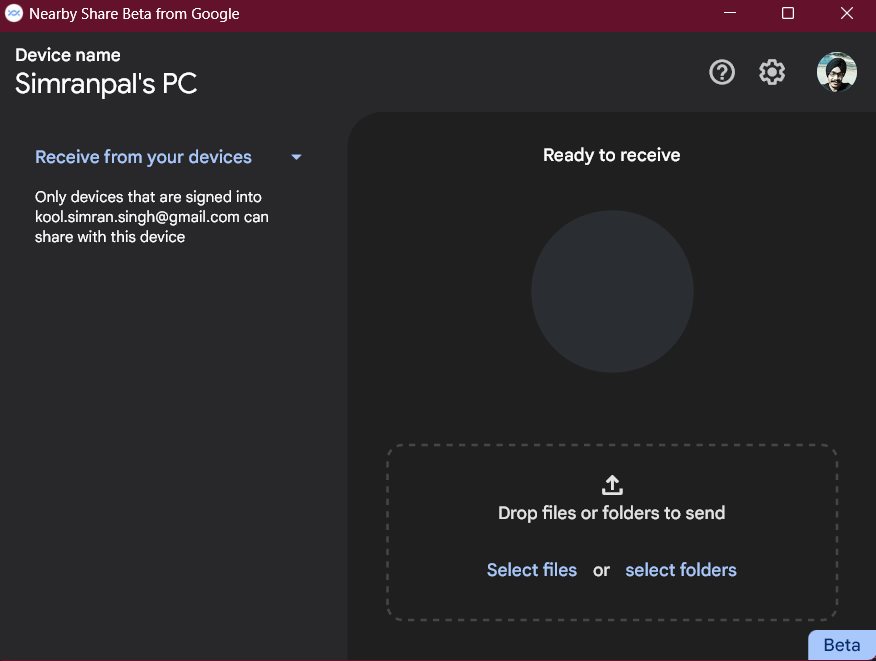Image resolution: width=876 pixels, height=661 pixels.
Task: Open settings with the gear icon
Action: 772,72
